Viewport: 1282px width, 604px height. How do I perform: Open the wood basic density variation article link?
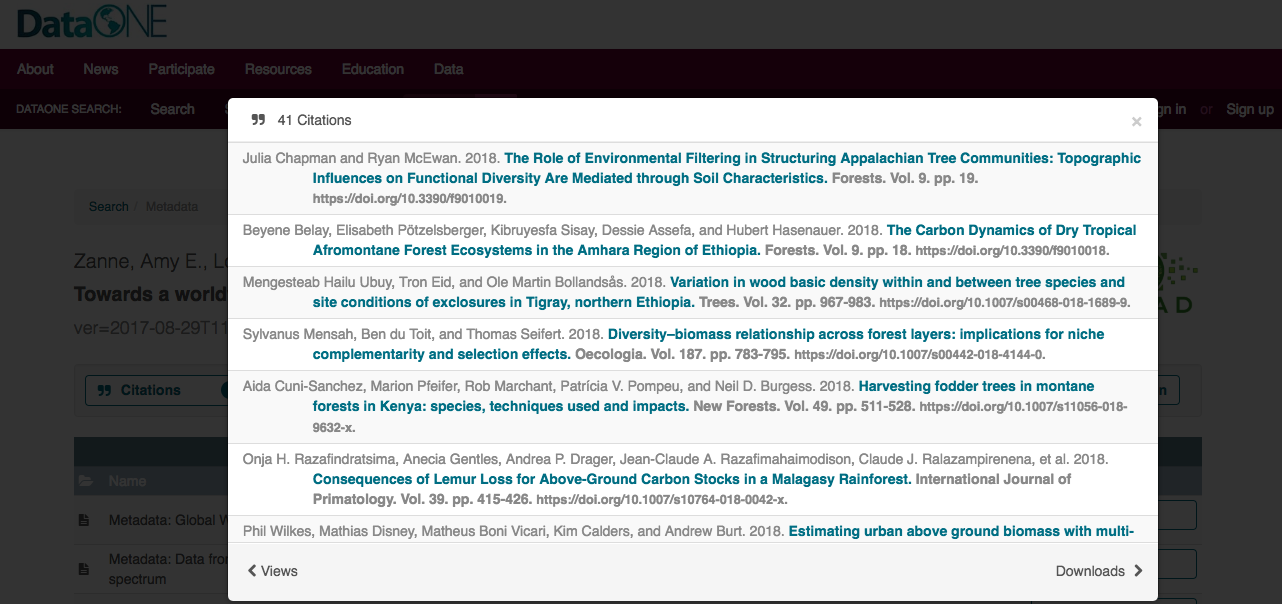click(897, 282)
